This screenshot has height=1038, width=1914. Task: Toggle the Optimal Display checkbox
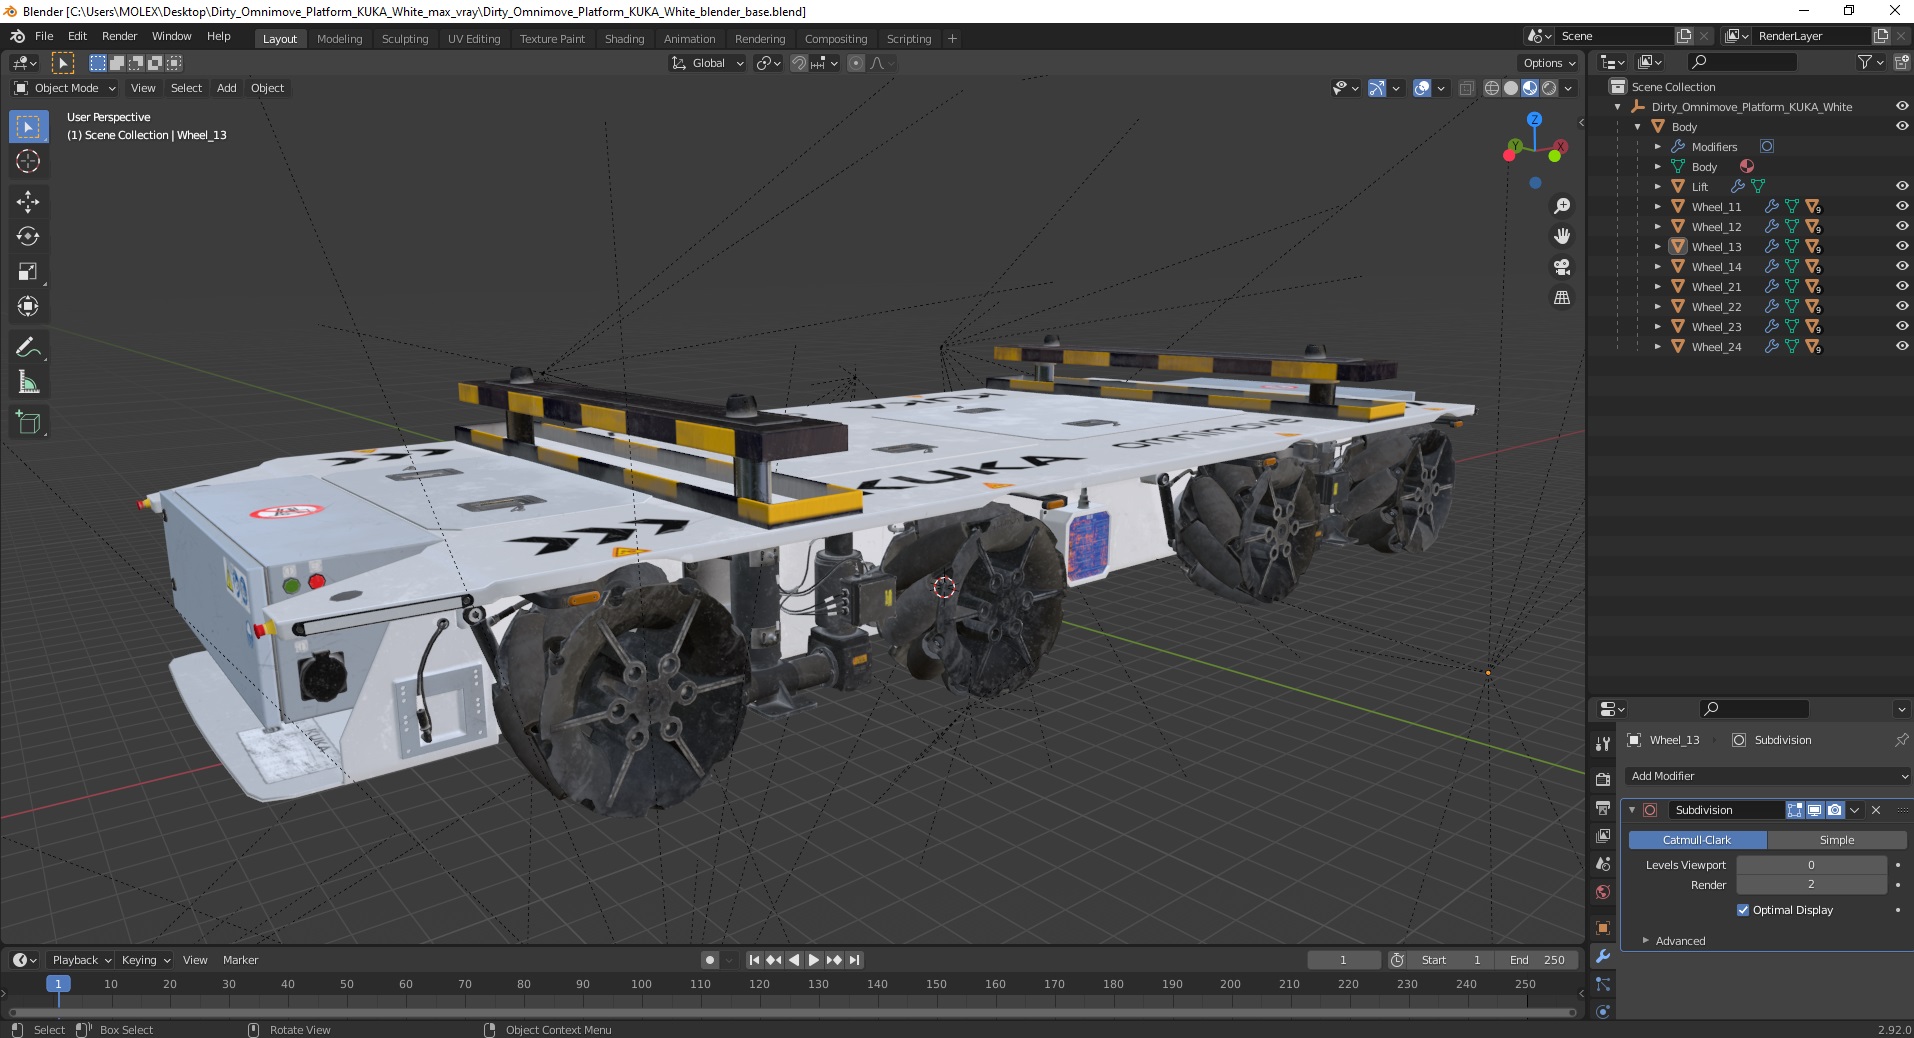(1743, 910)
